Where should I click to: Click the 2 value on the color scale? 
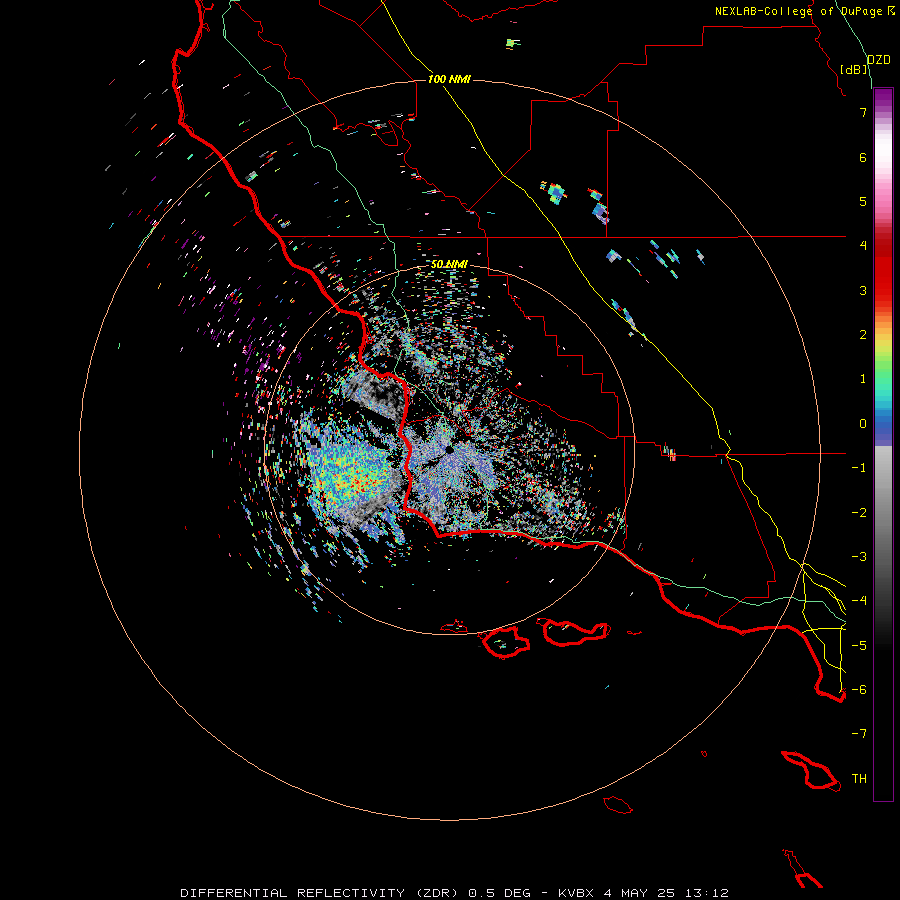pos(863,335)
